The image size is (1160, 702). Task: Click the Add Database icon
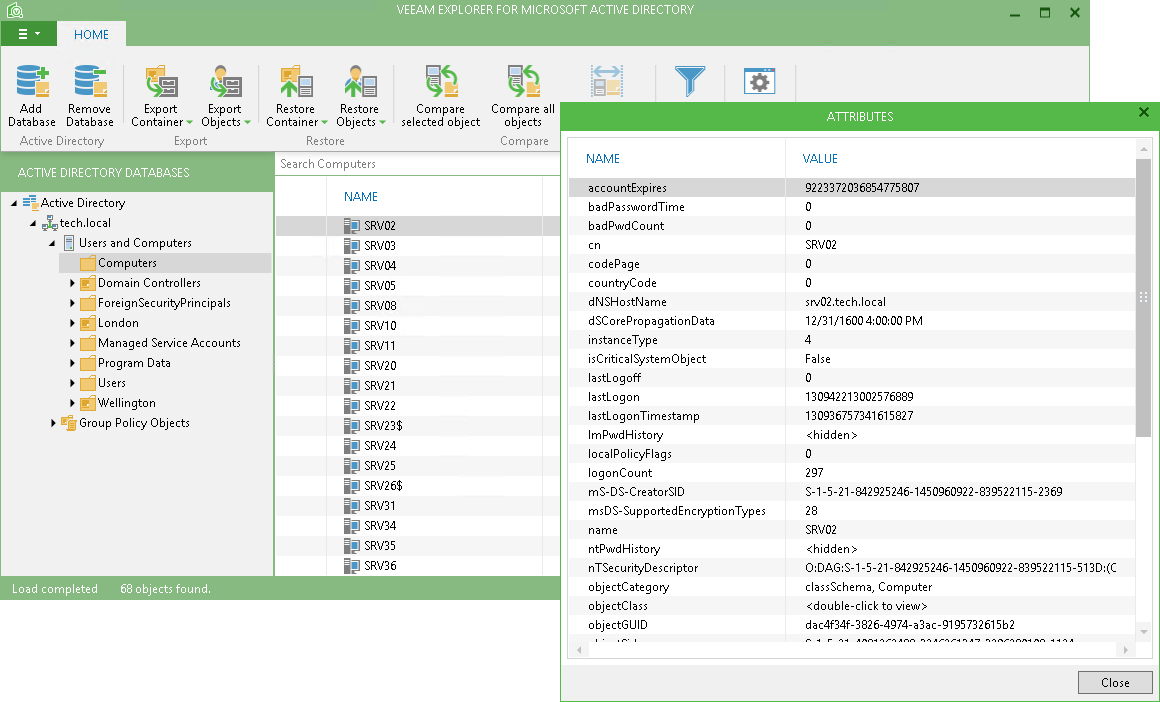click(33, 81)
